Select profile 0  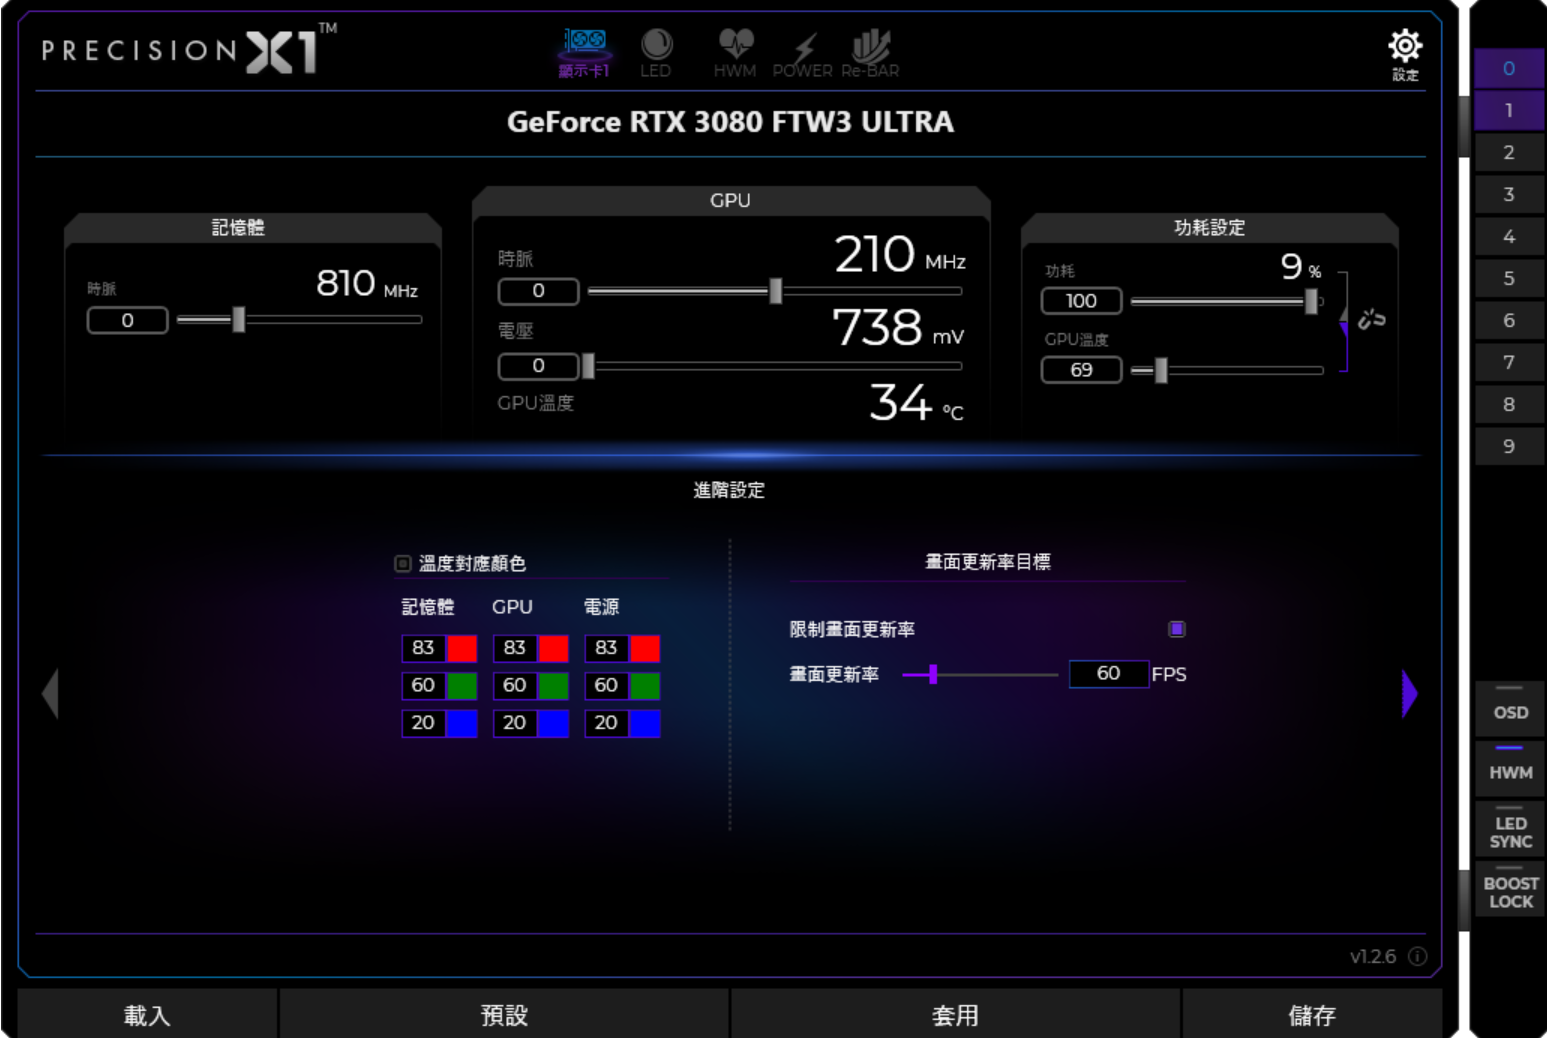tap(1509, 68)
